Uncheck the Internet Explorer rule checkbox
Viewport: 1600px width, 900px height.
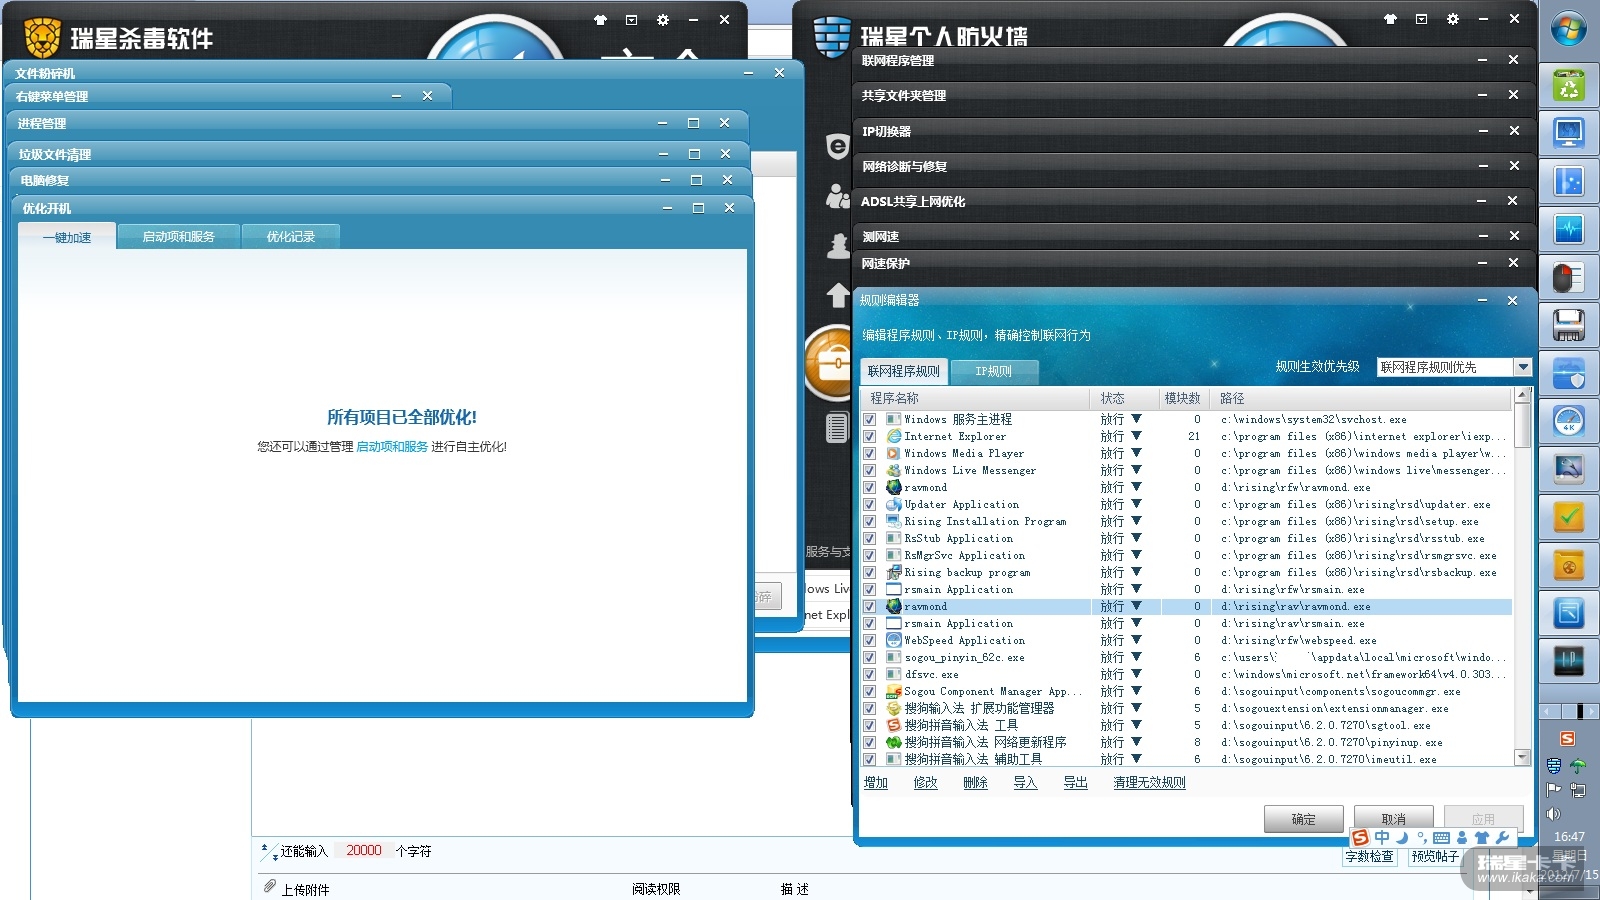click(869, 437)
